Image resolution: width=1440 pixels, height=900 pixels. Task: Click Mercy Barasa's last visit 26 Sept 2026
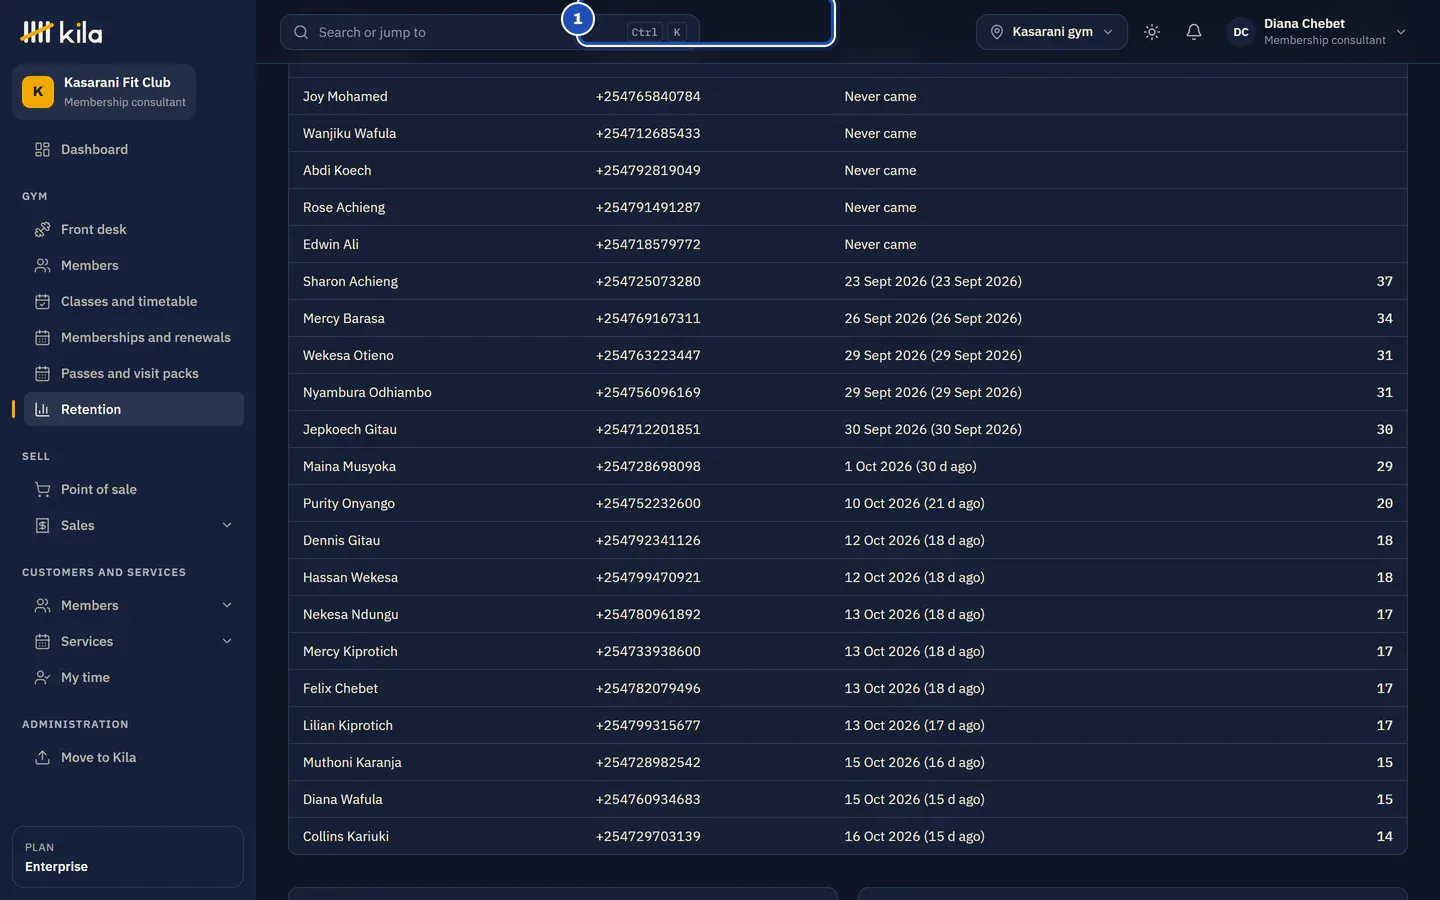point(933,318)
